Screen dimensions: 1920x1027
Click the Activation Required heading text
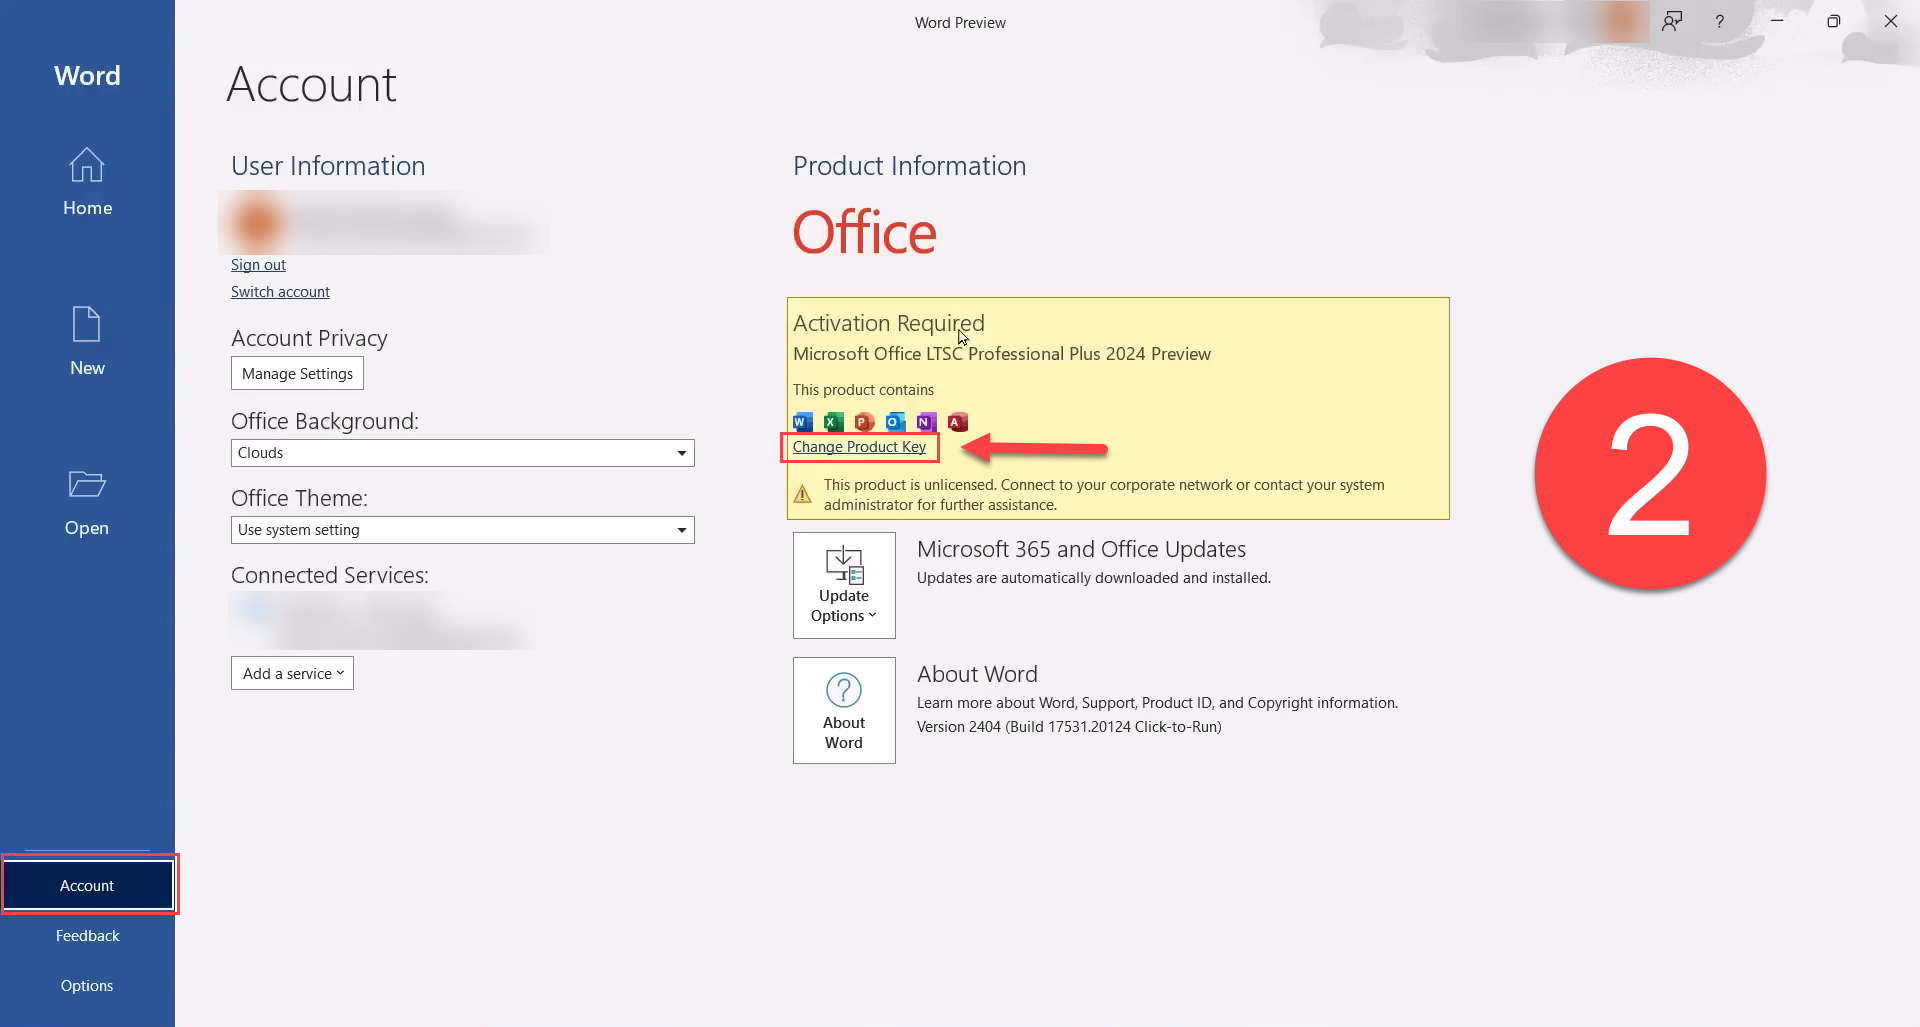click(x=889, y=323)
